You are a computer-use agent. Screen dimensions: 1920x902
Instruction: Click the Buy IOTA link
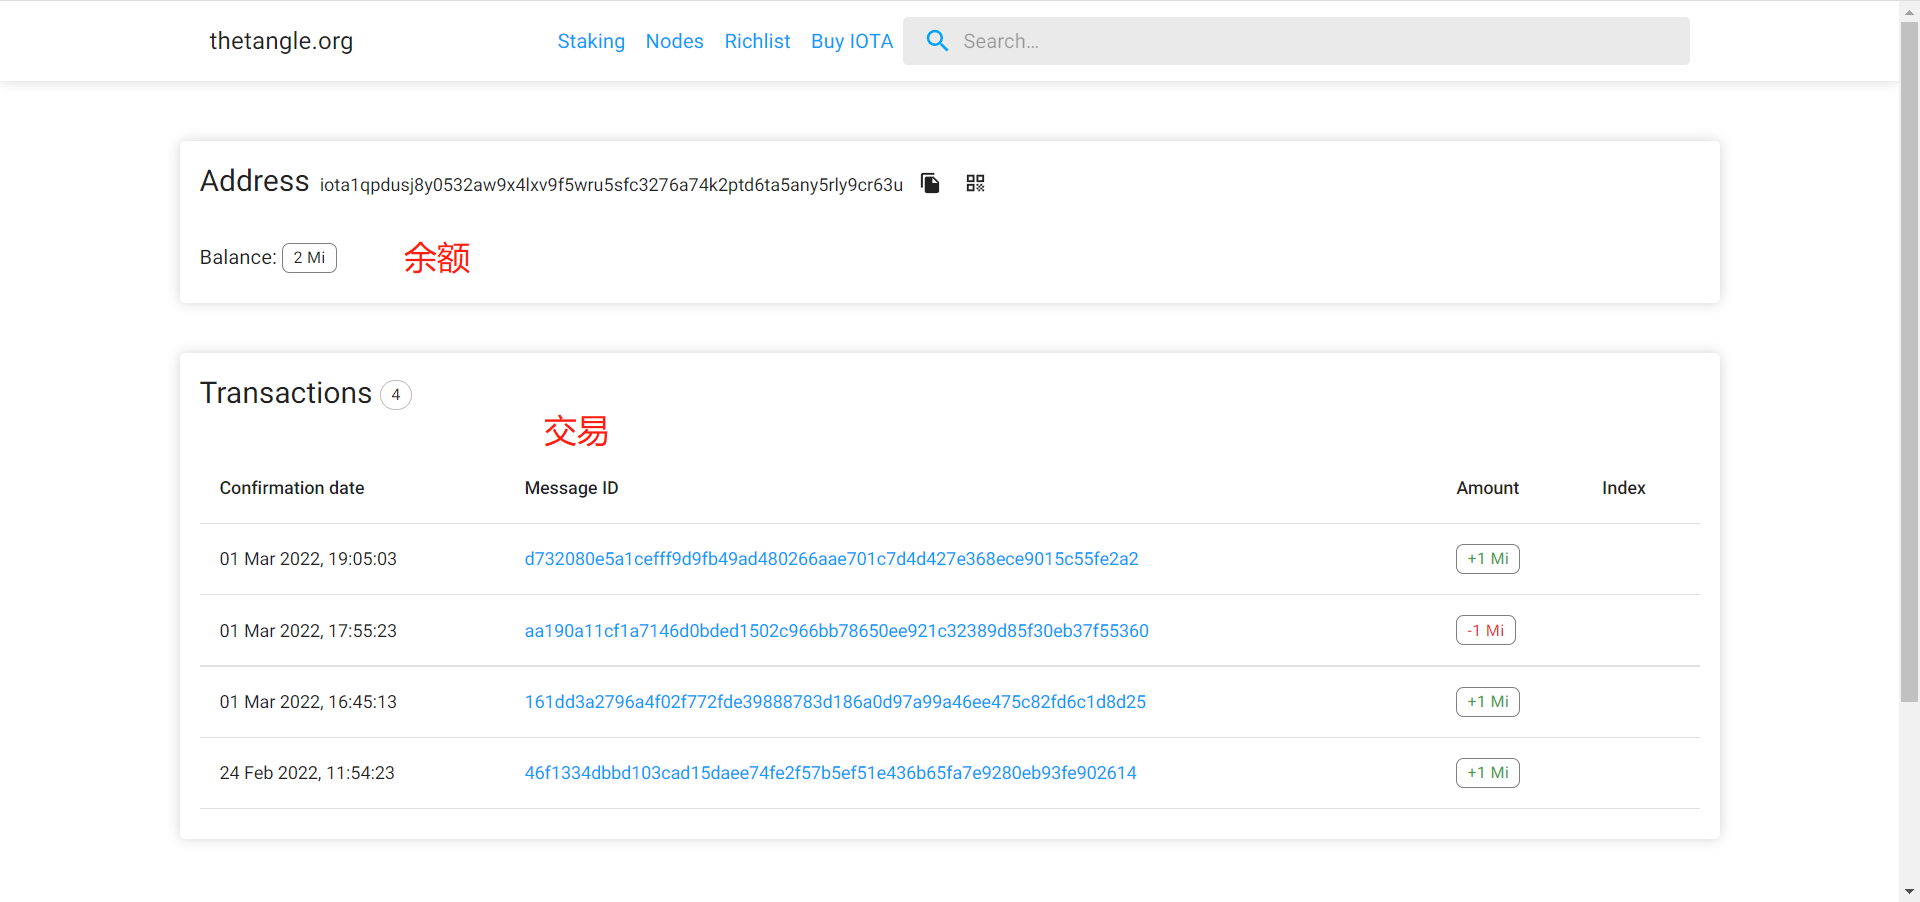852,41
